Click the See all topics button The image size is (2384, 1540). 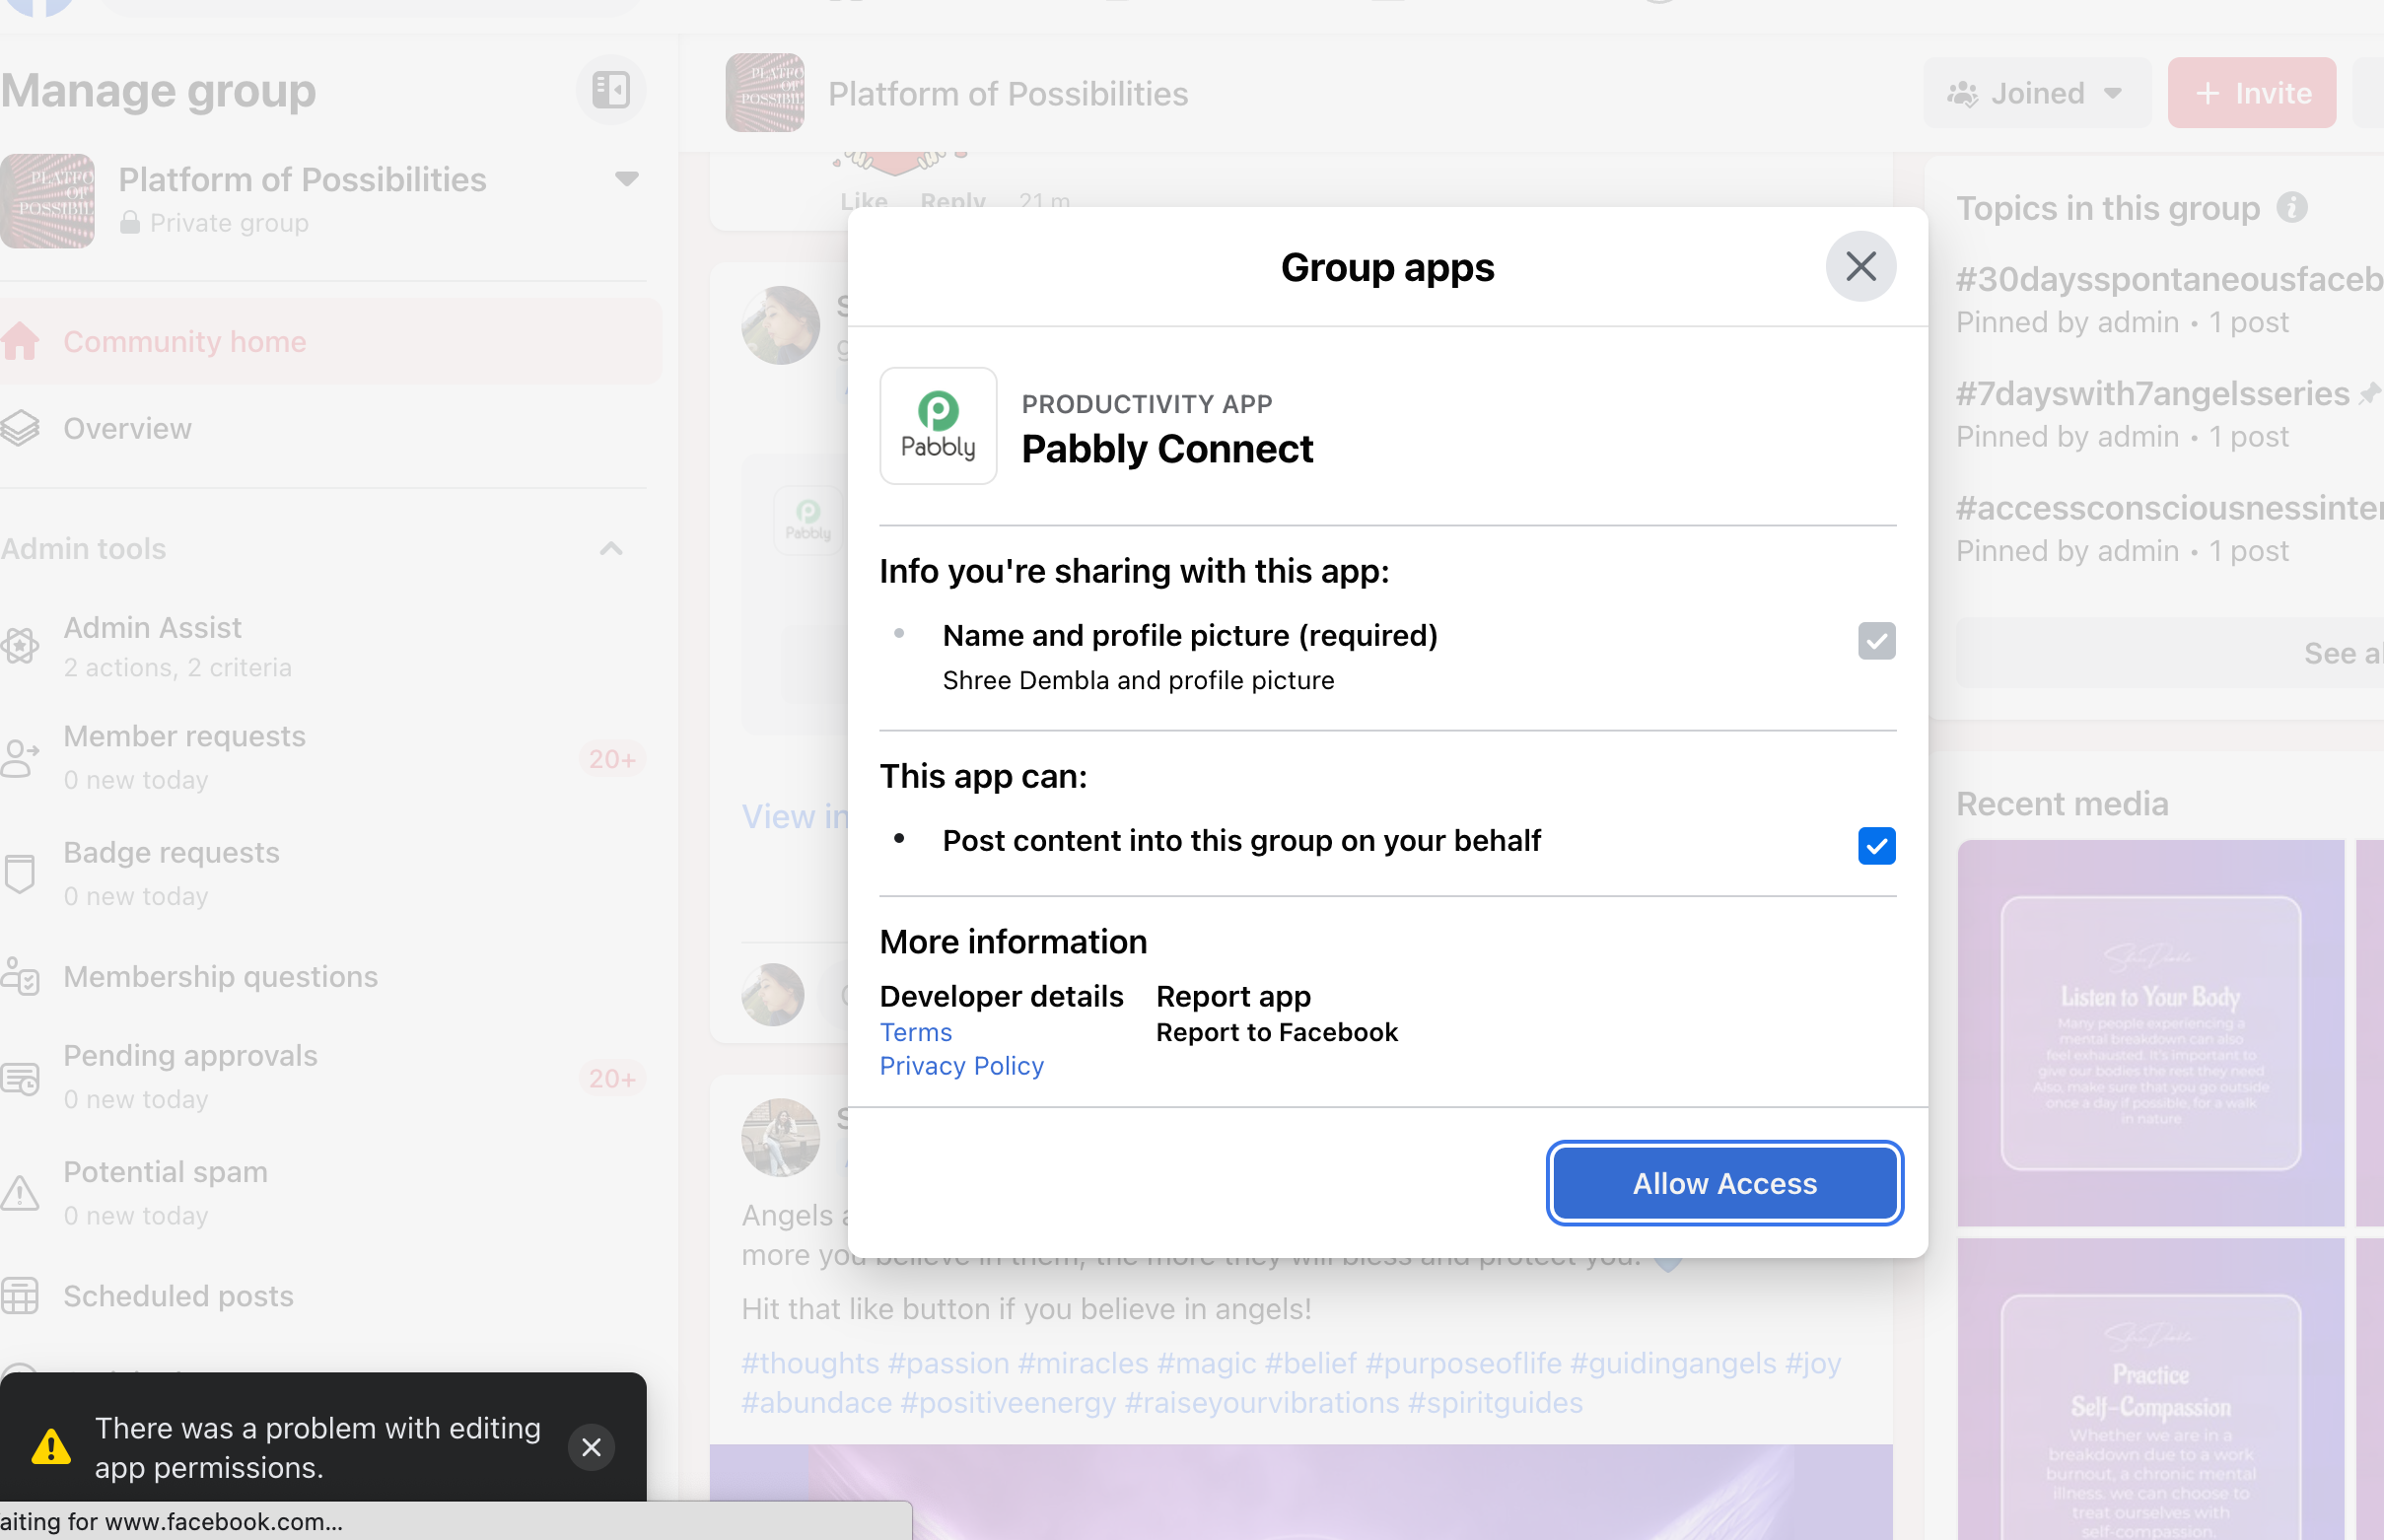[2169, 653]
